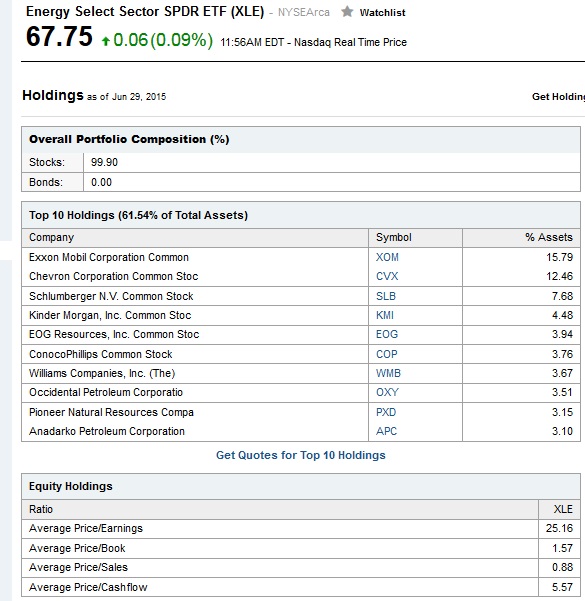The height and width of the screenshot is (601, 585).
Task: Open the EOG symbol link
Action: (x=387, y=334)
